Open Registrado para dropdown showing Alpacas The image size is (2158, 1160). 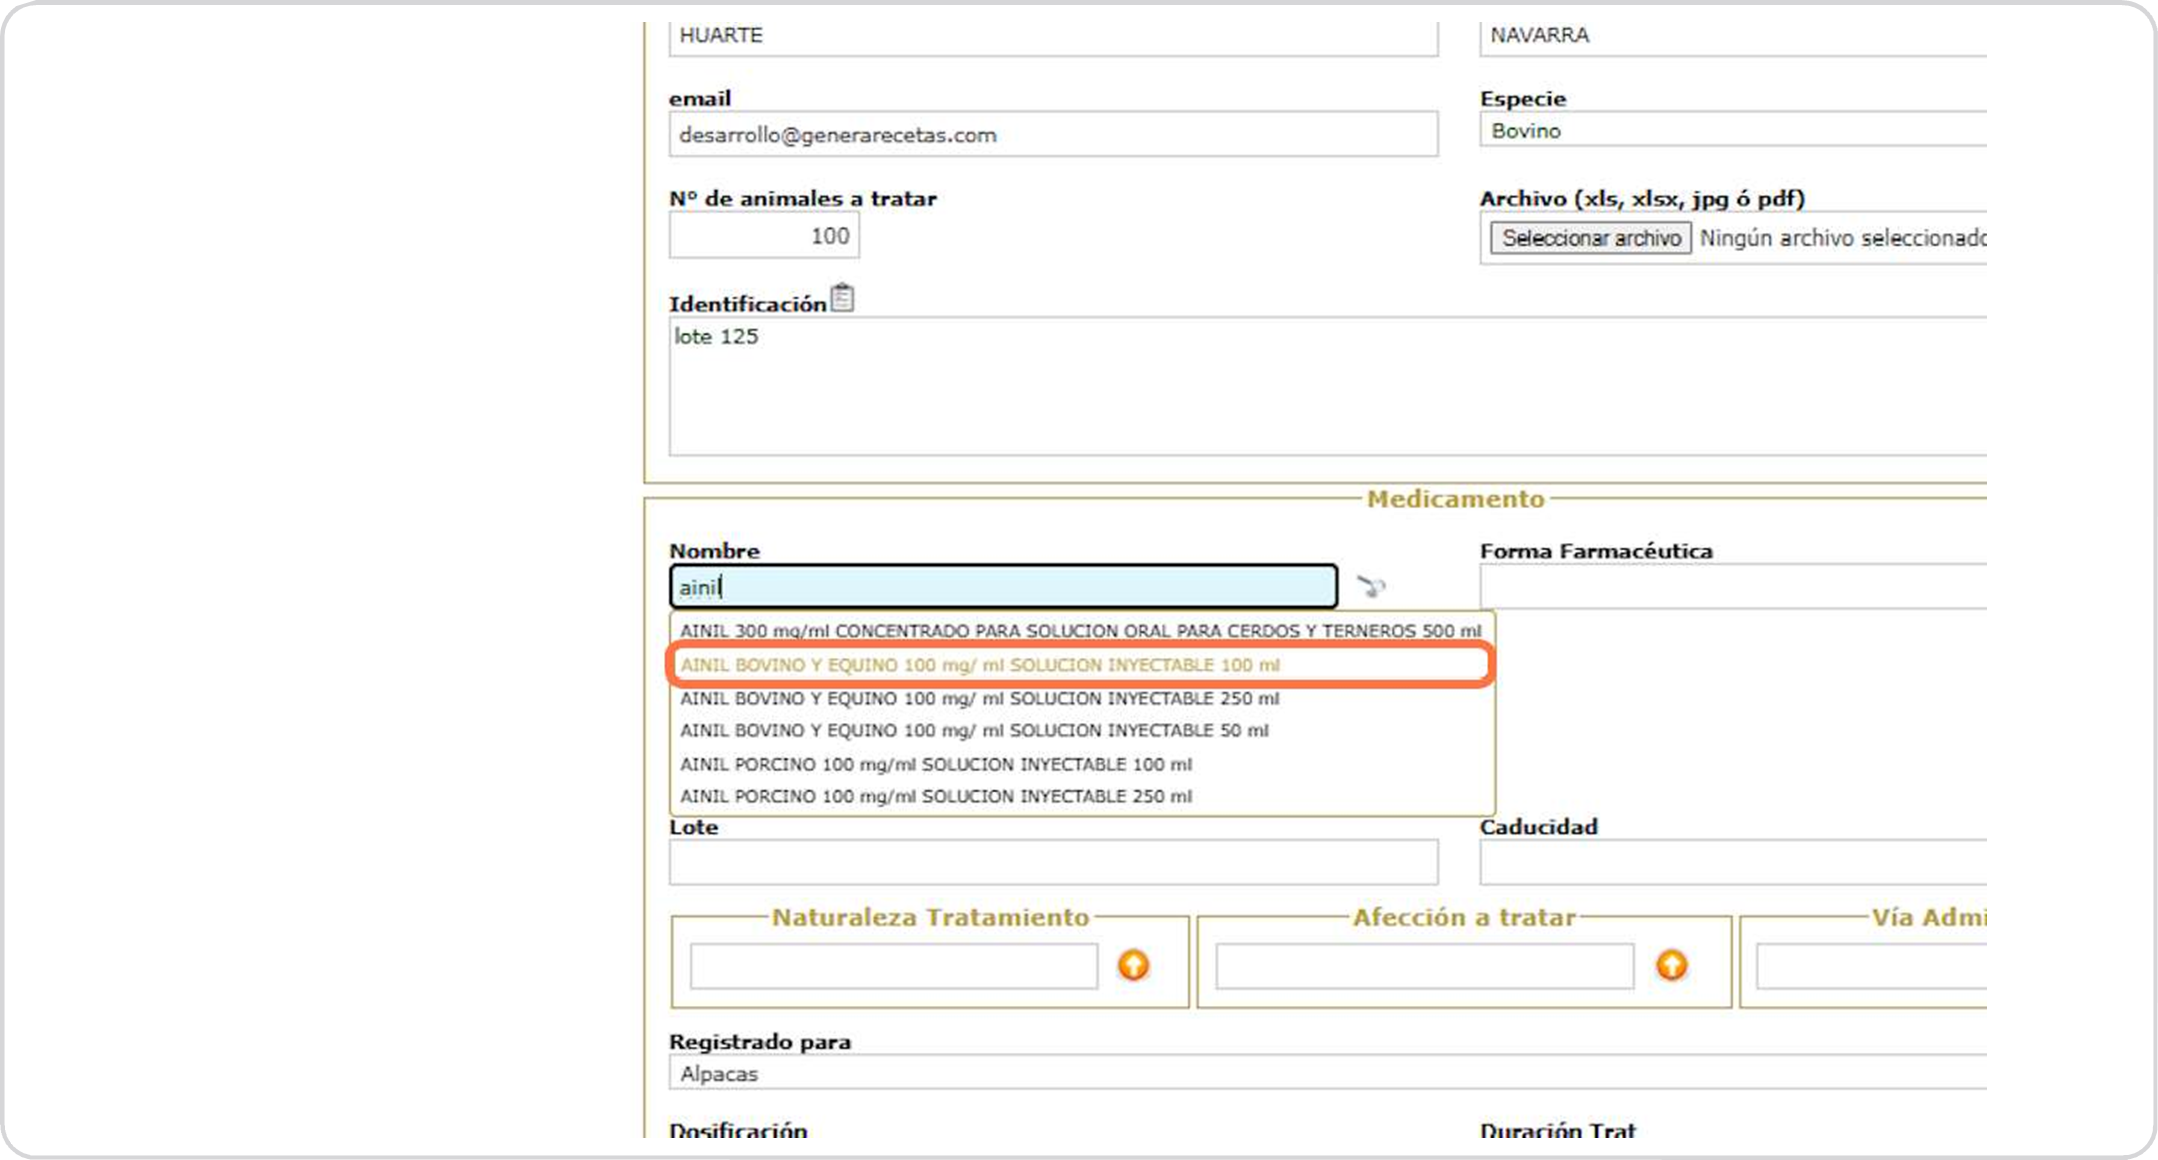[x=1326, y=1074]
